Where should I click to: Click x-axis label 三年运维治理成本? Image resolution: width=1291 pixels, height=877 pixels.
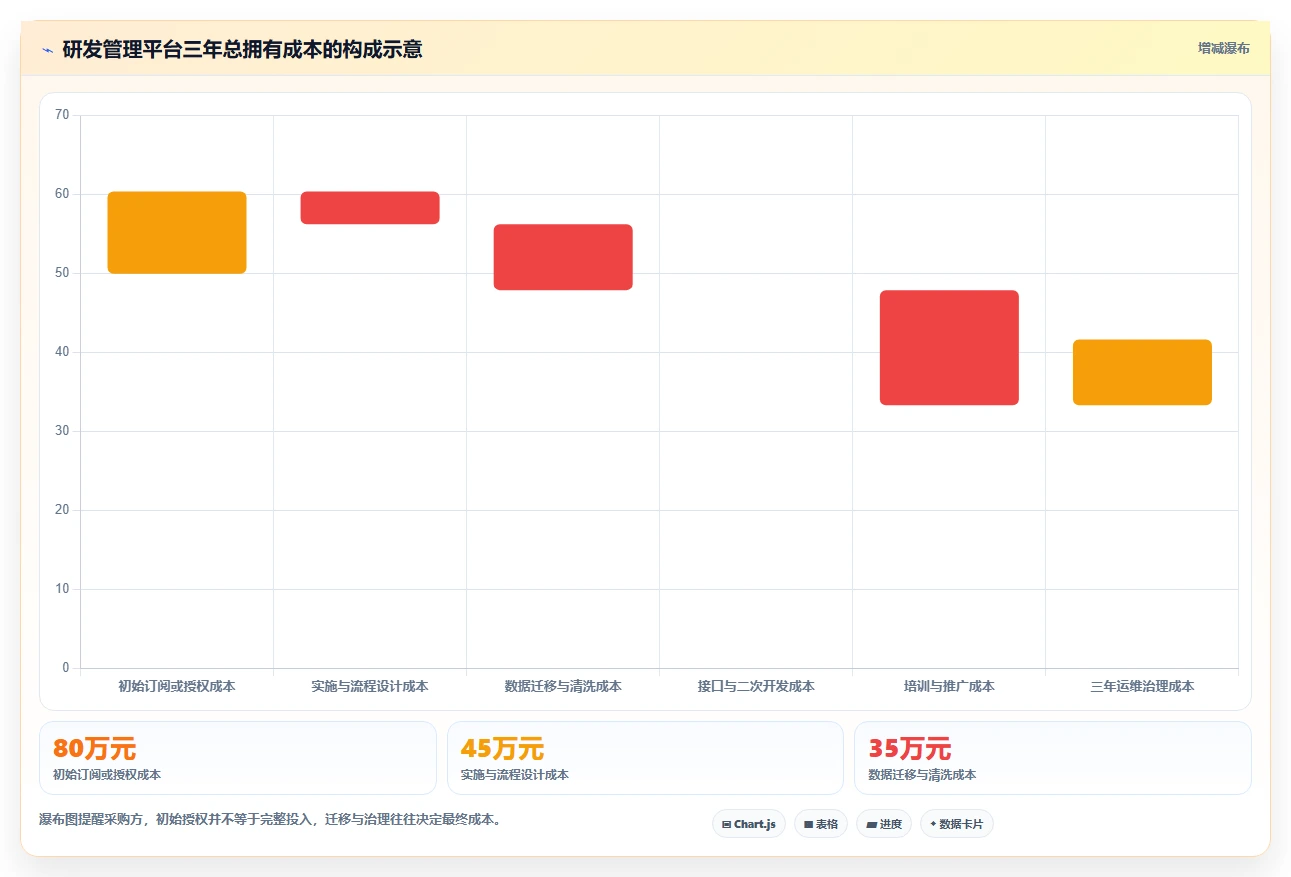1142,687
